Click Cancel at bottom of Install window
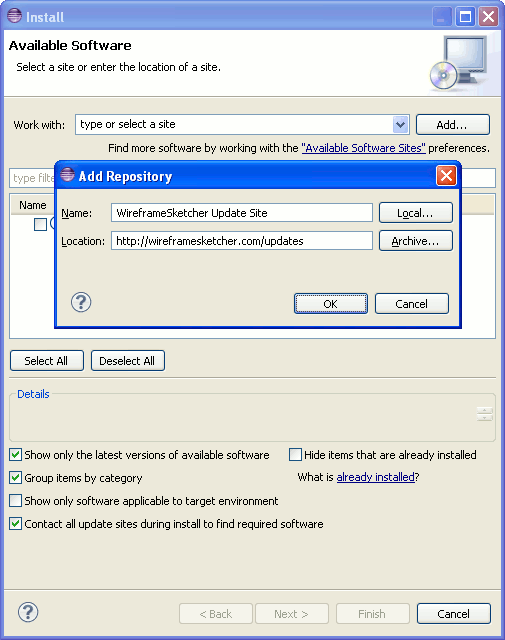The image size is (505, 640). coord(454,613)
